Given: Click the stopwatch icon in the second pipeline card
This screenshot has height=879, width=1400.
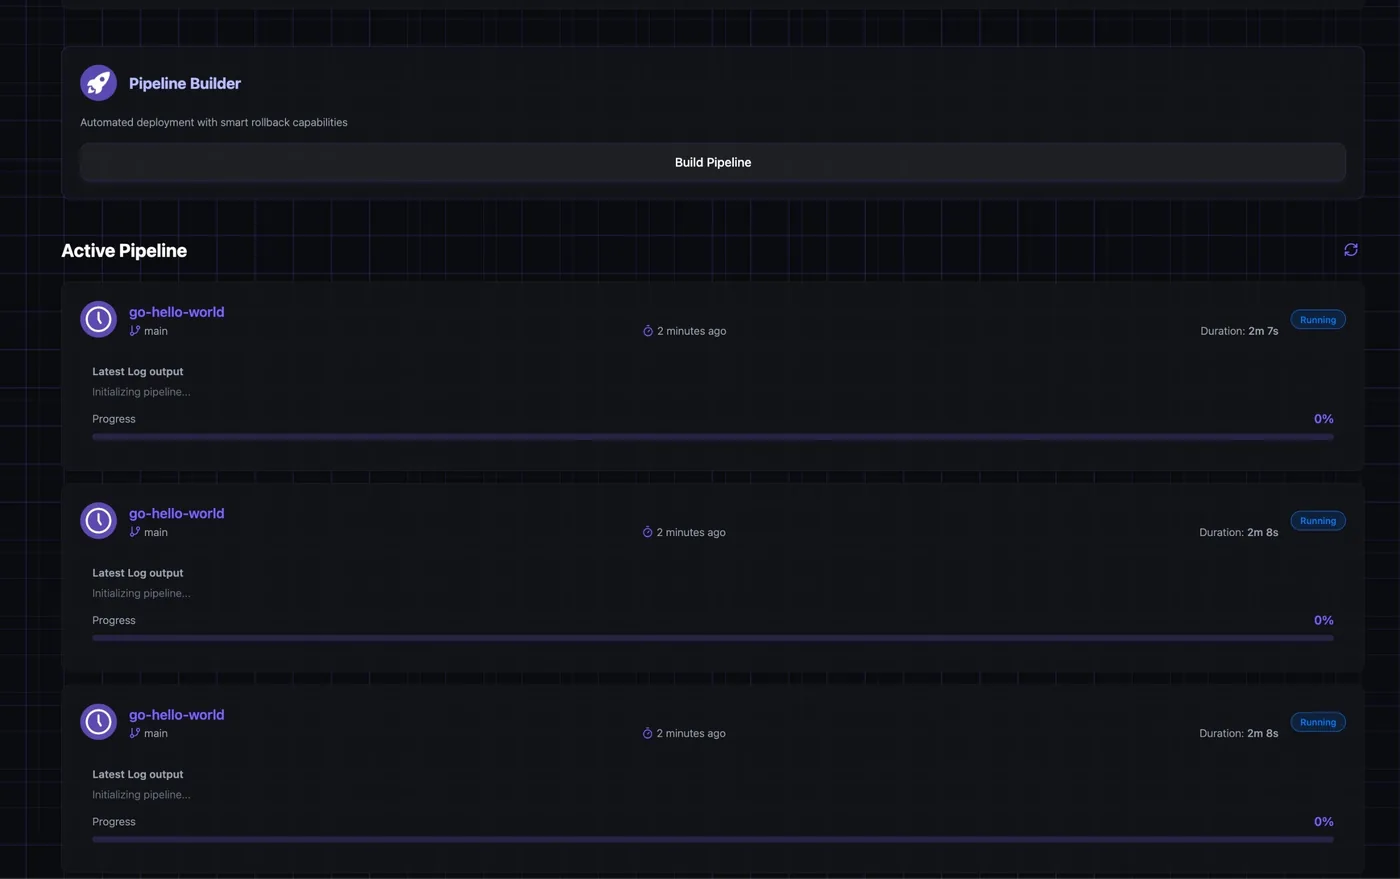Looking at the screenshot, I should coord(647,532).
